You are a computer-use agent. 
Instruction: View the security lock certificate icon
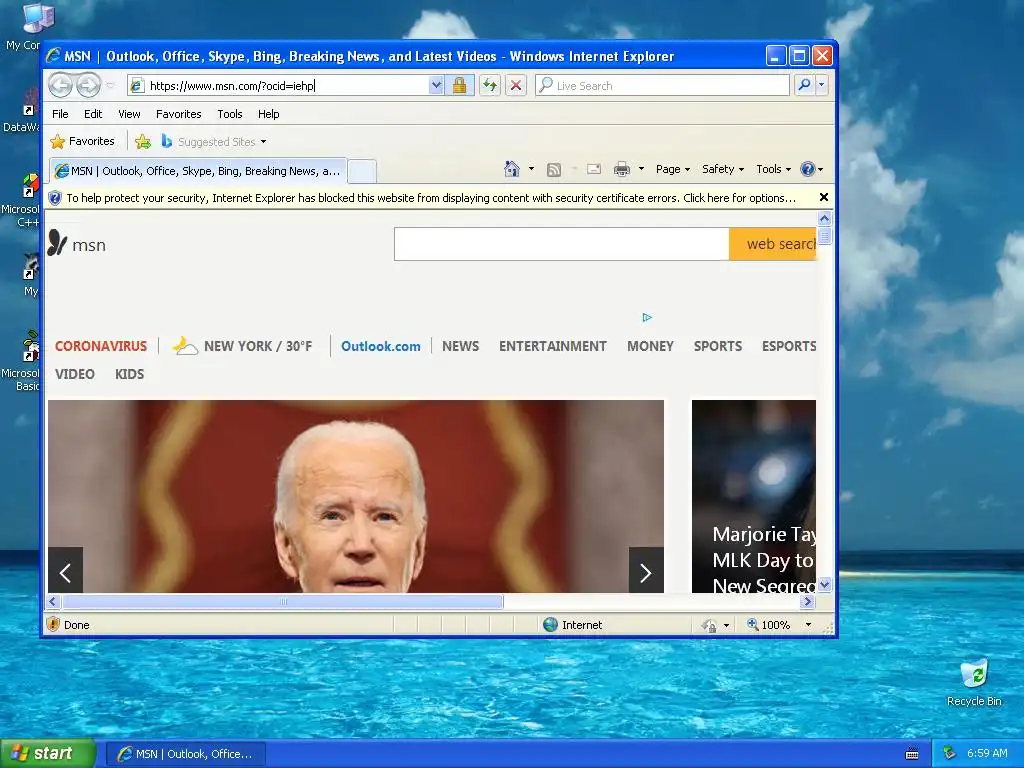point(460,86)
